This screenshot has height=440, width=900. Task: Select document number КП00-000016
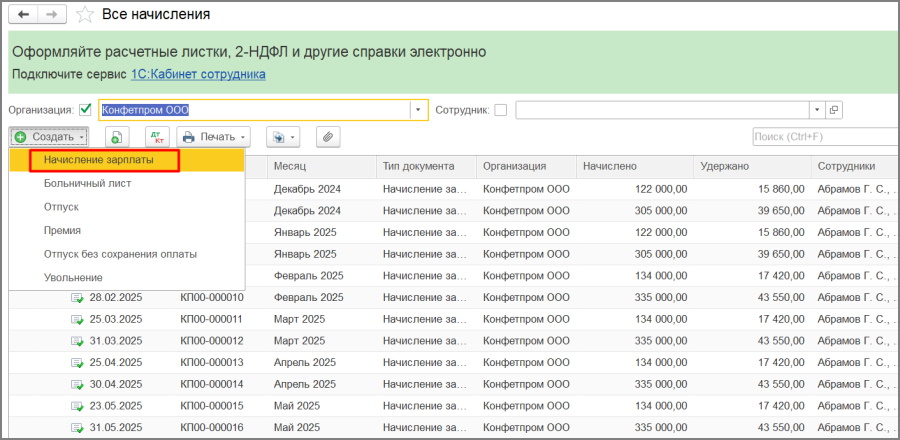[x=212, y=428]
